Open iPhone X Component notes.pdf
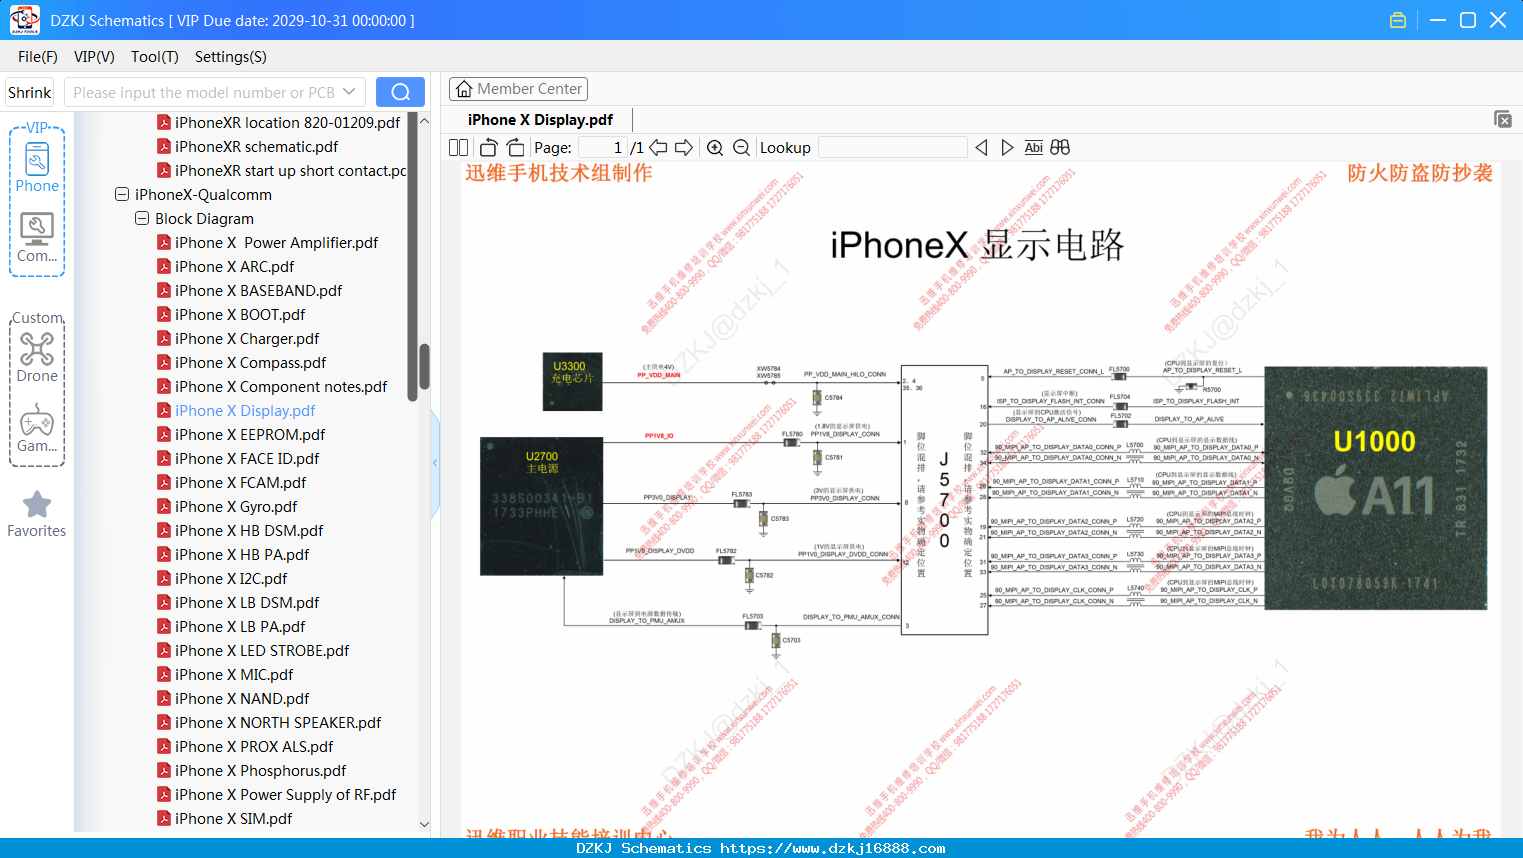This screenshot has width=1523, height=858. click(x=281, y=386)
